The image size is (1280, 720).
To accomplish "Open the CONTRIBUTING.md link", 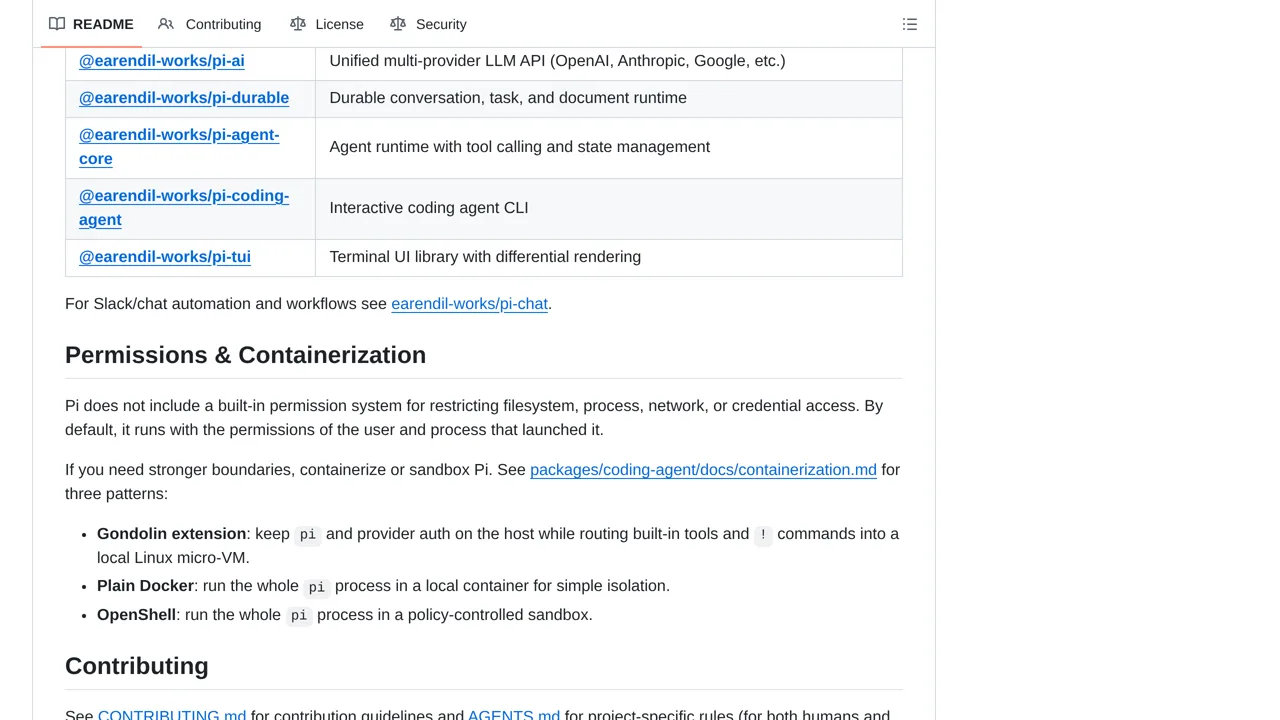I will pyautogui.click(x=172, y=714).
